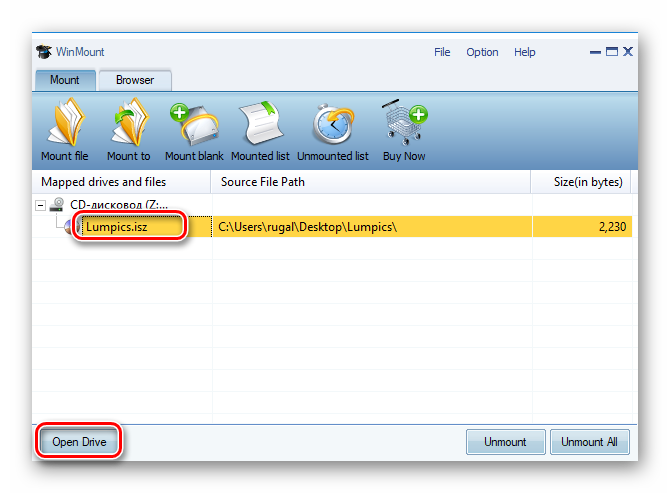Open the Mounted list icon
Image resolution: width=670 pixels, height=493 pixels.
261,123
